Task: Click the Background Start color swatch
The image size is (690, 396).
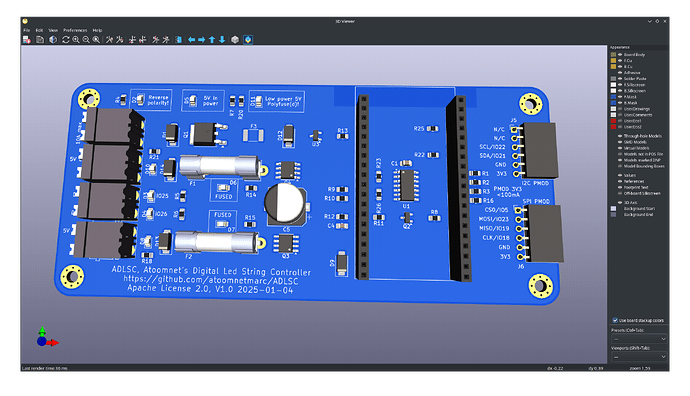Action: point(613,209)
